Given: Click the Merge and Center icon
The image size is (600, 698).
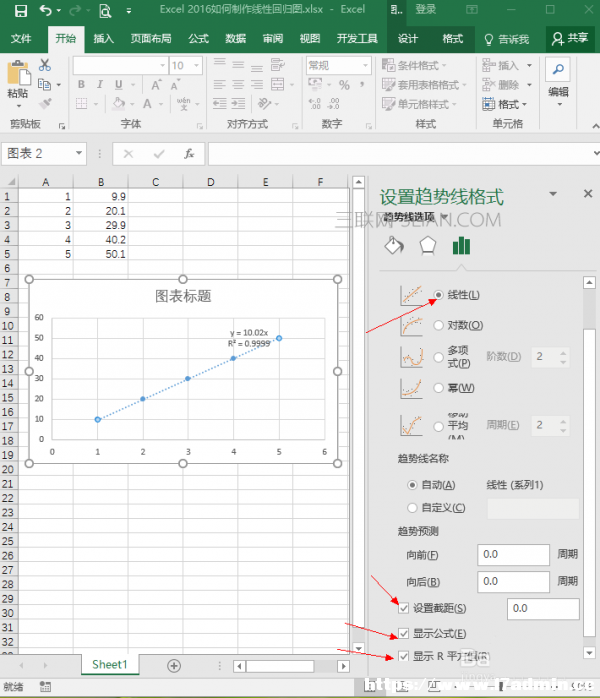Looking at the screenshot, I should (277, 84).
